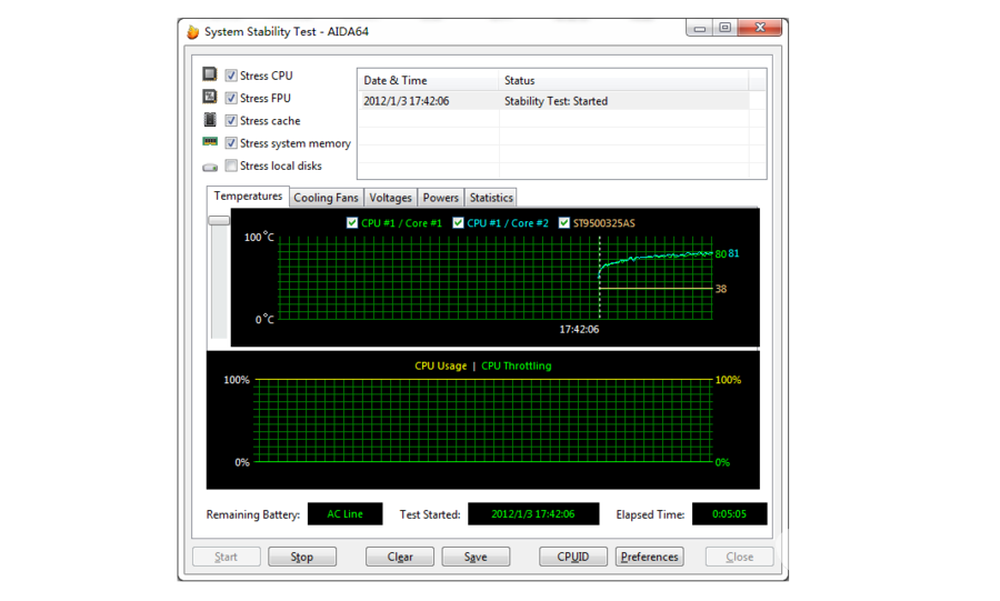The image size is (1000, 601).
Task: Click the Status column header
Action: click(x=623, y=80)
